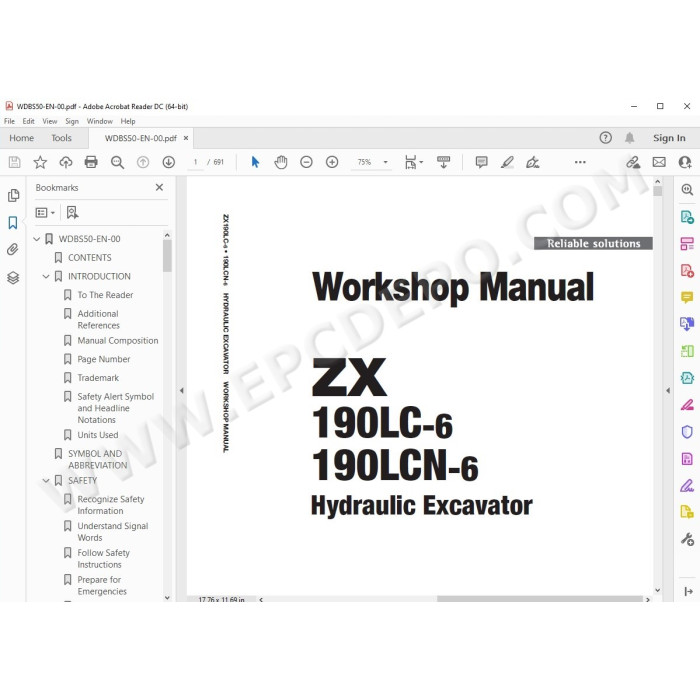Open share with others icon
The width and height of the screenshot is (700, 700).
click(x=685, y=162)
